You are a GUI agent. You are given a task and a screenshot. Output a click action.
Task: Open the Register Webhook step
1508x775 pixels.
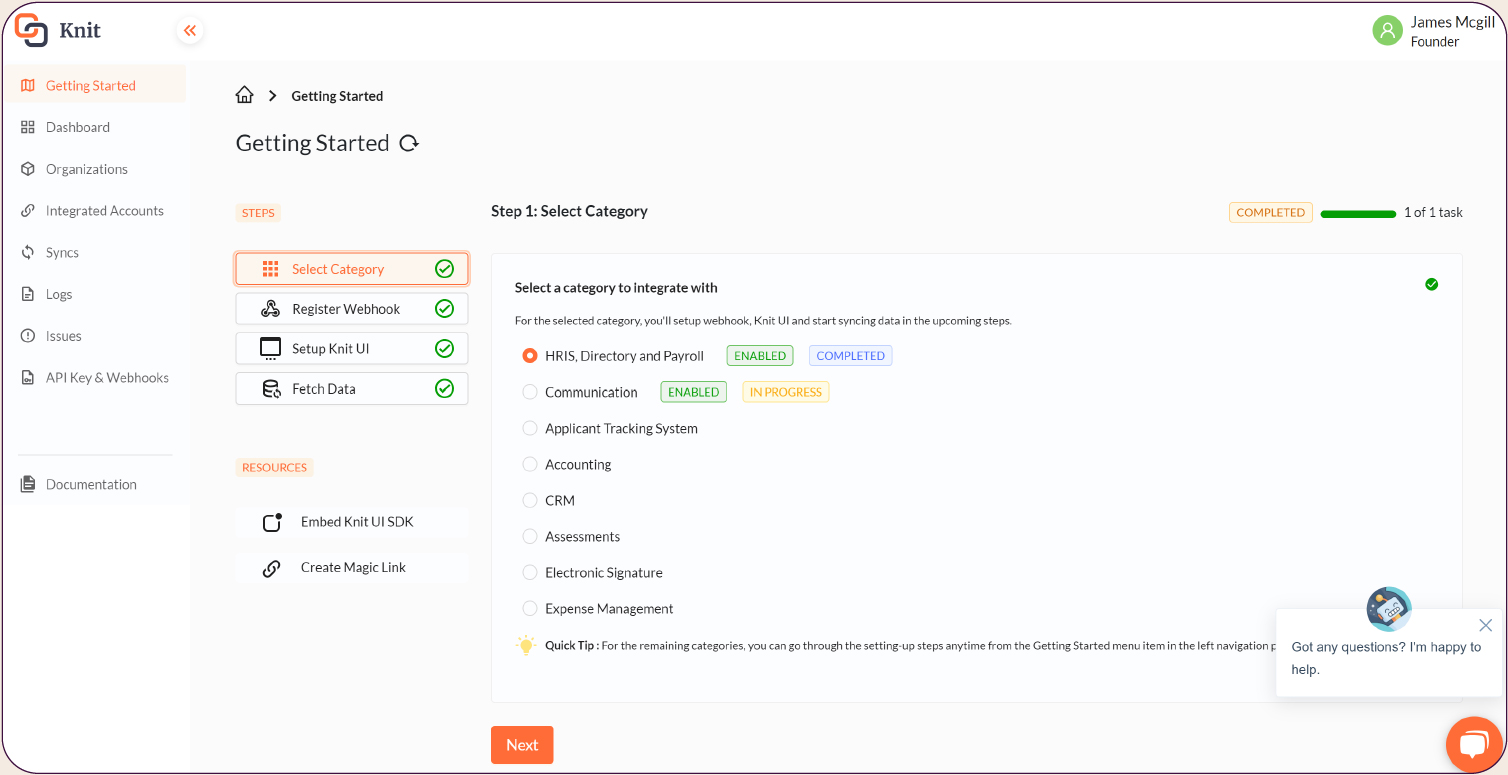pyautogui.click(x=352, y=309)
